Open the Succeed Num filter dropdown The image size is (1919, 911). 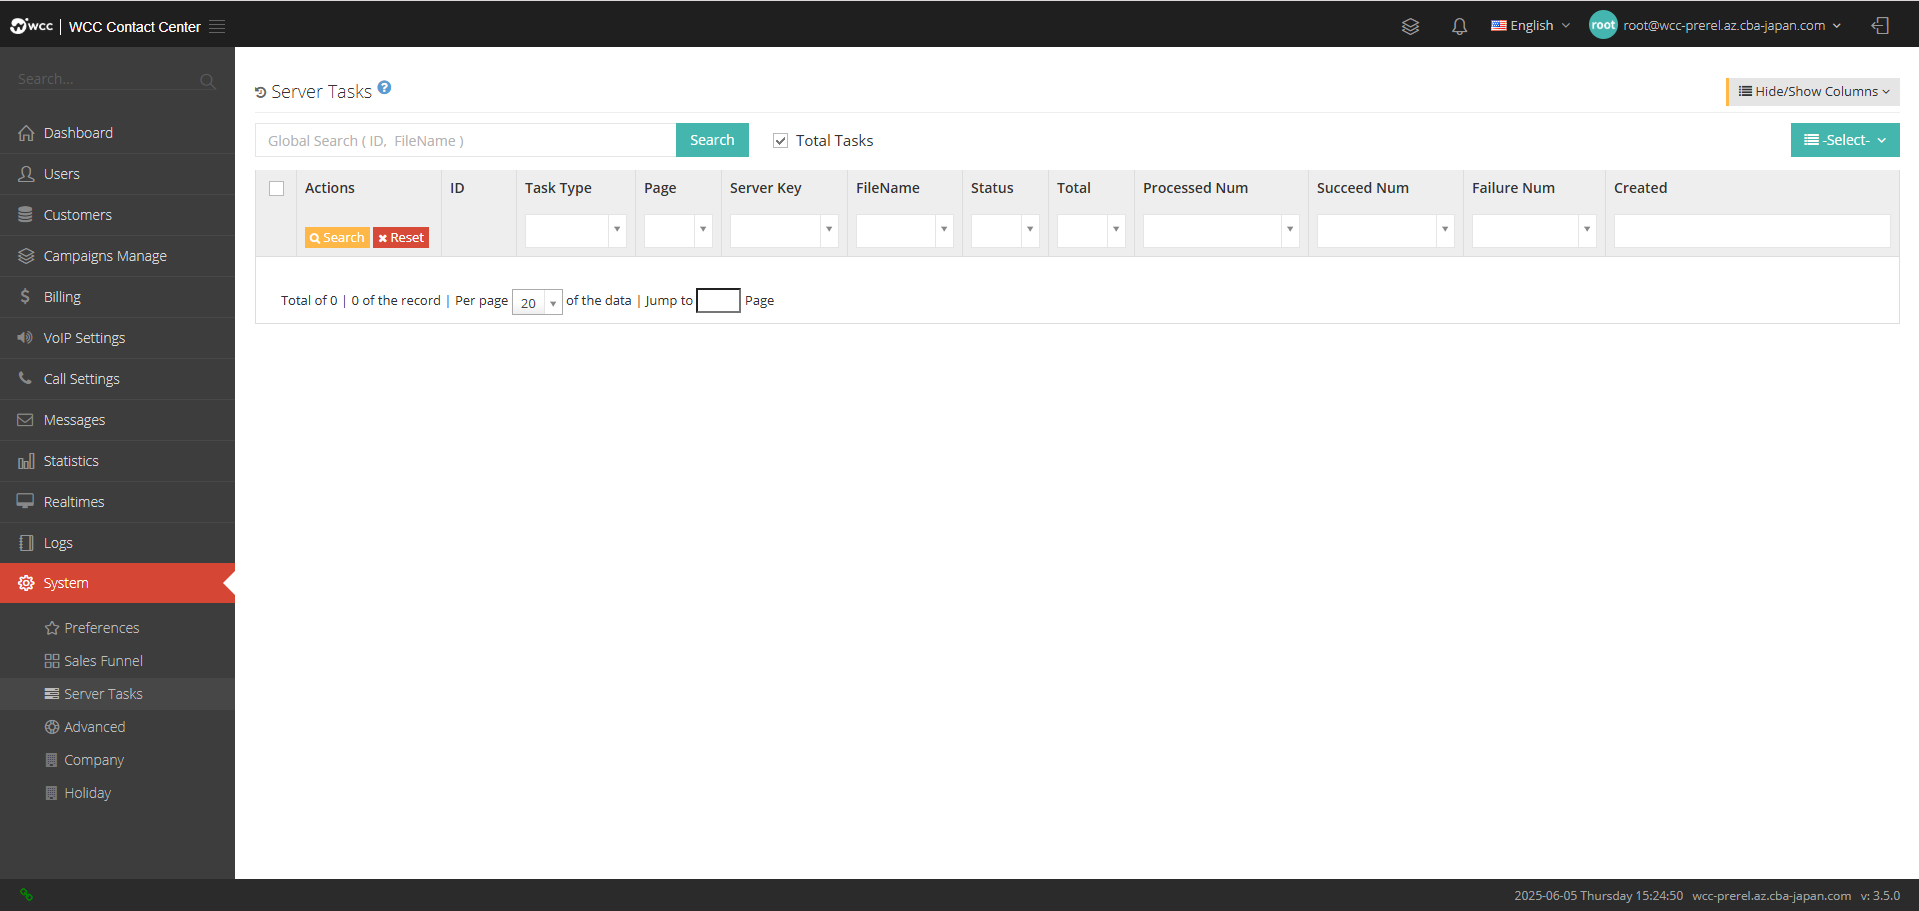pos(1386,230)
